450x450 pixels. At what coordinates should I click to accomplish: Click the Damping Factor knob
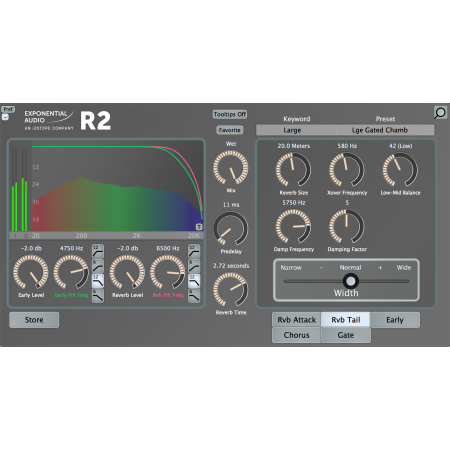pyautogui.click(x=347, y=226)
